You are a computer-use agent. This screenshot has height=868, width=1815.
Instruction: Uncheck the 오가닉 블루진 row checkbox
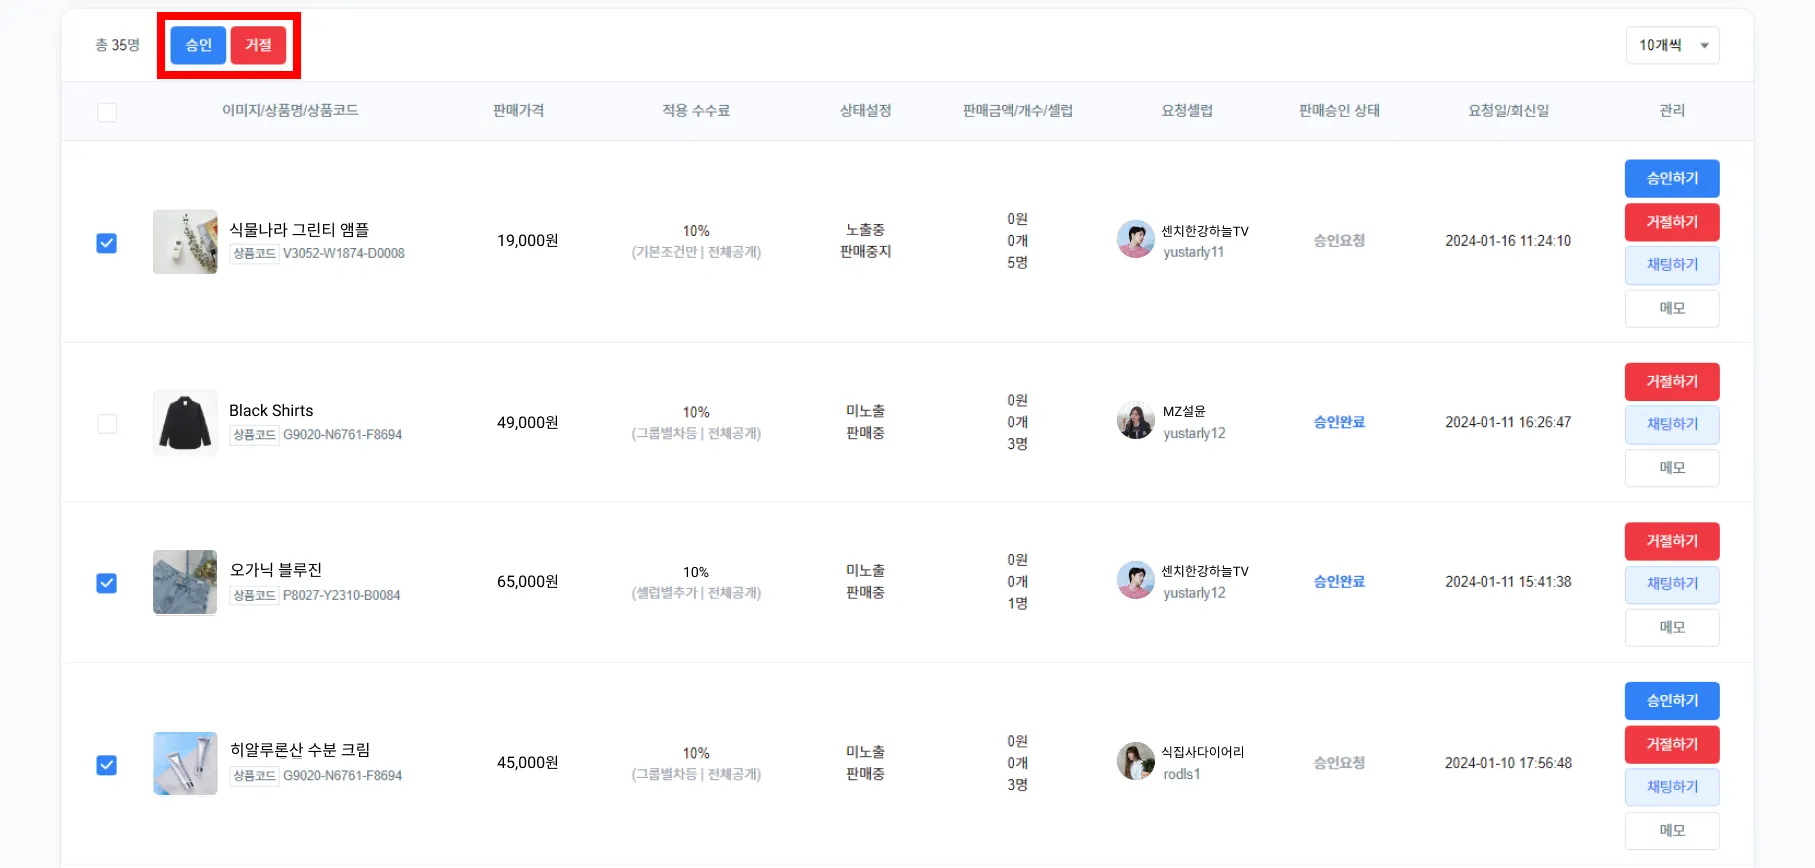pos(107,583)
